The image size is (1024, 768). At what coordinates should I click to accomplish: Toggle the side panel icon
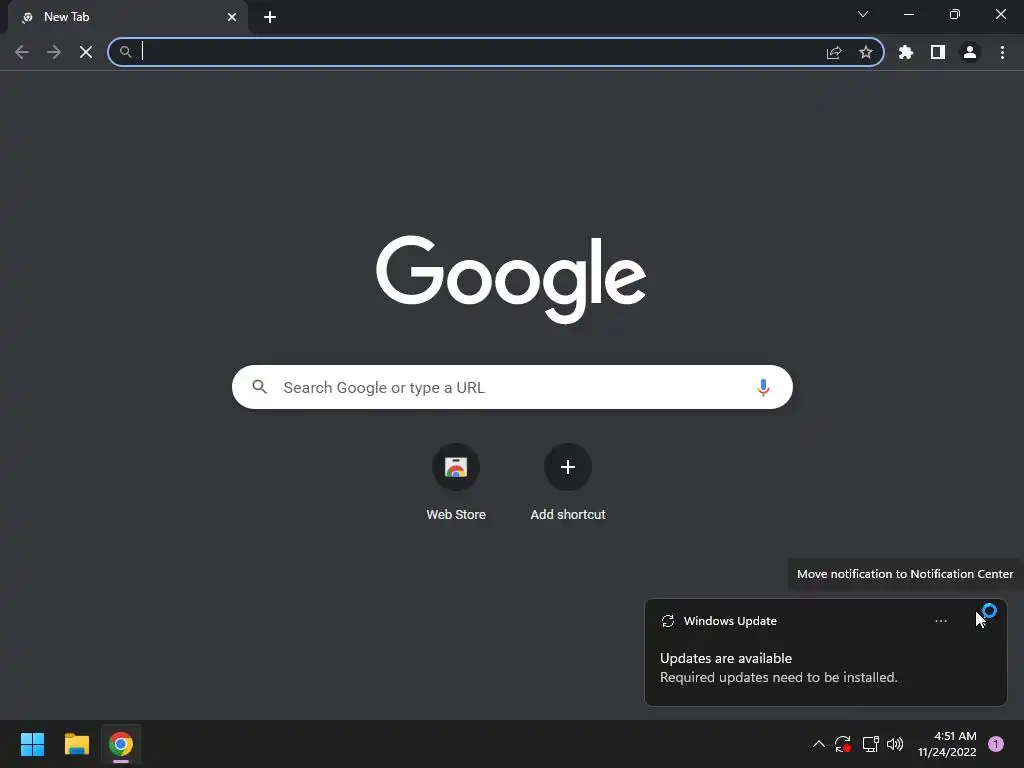point(938,52)
